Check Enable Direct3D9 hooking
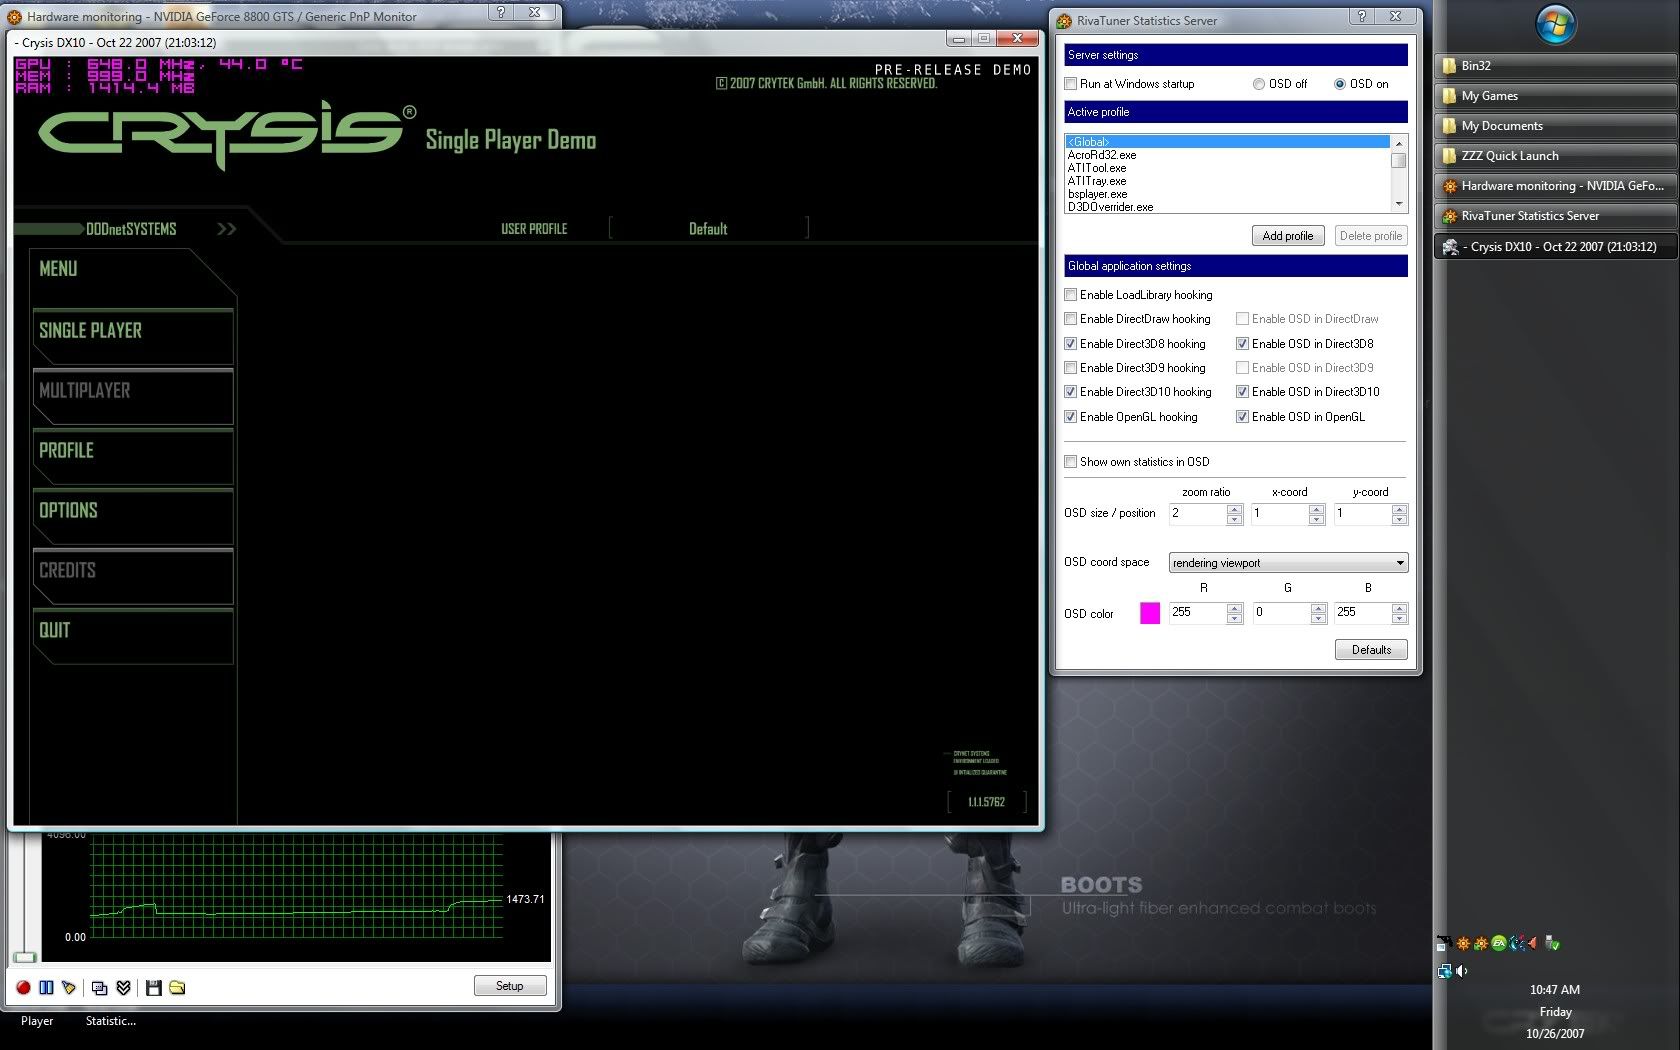The image size is (1680, 1050). pos(1071,368)
